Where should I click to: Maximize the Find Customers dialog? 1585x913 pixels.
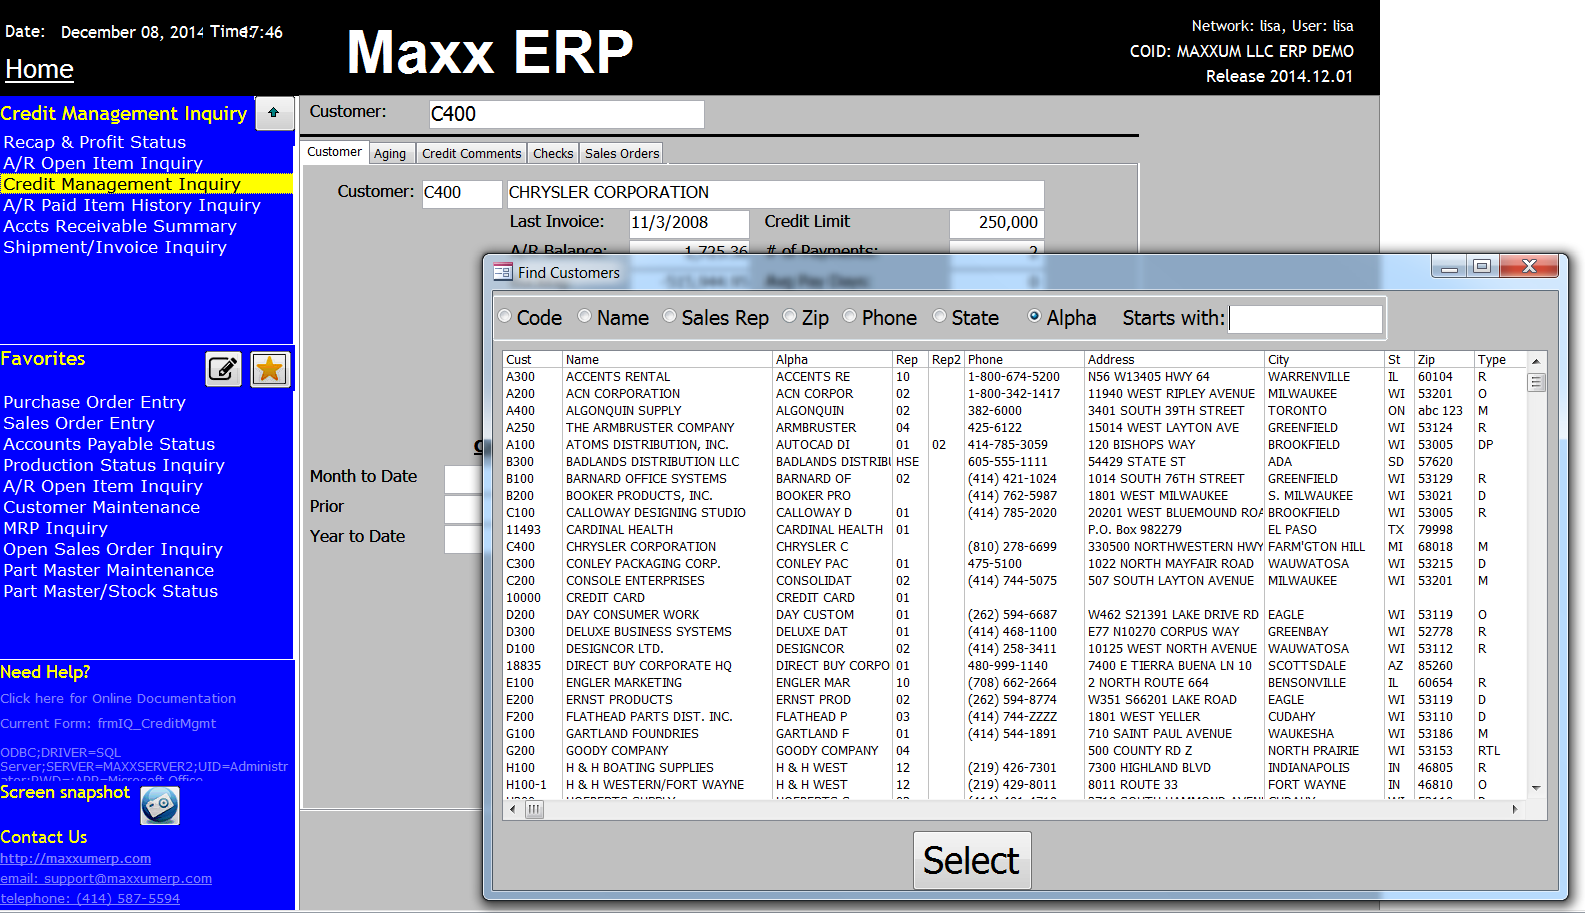click(x=1482, y=267)
